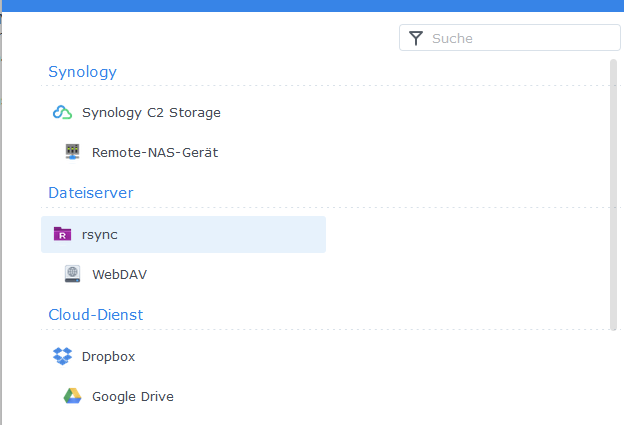624x425 pixels.
Task: Click the Google Drive logo icon
Action: pos(72,396)
